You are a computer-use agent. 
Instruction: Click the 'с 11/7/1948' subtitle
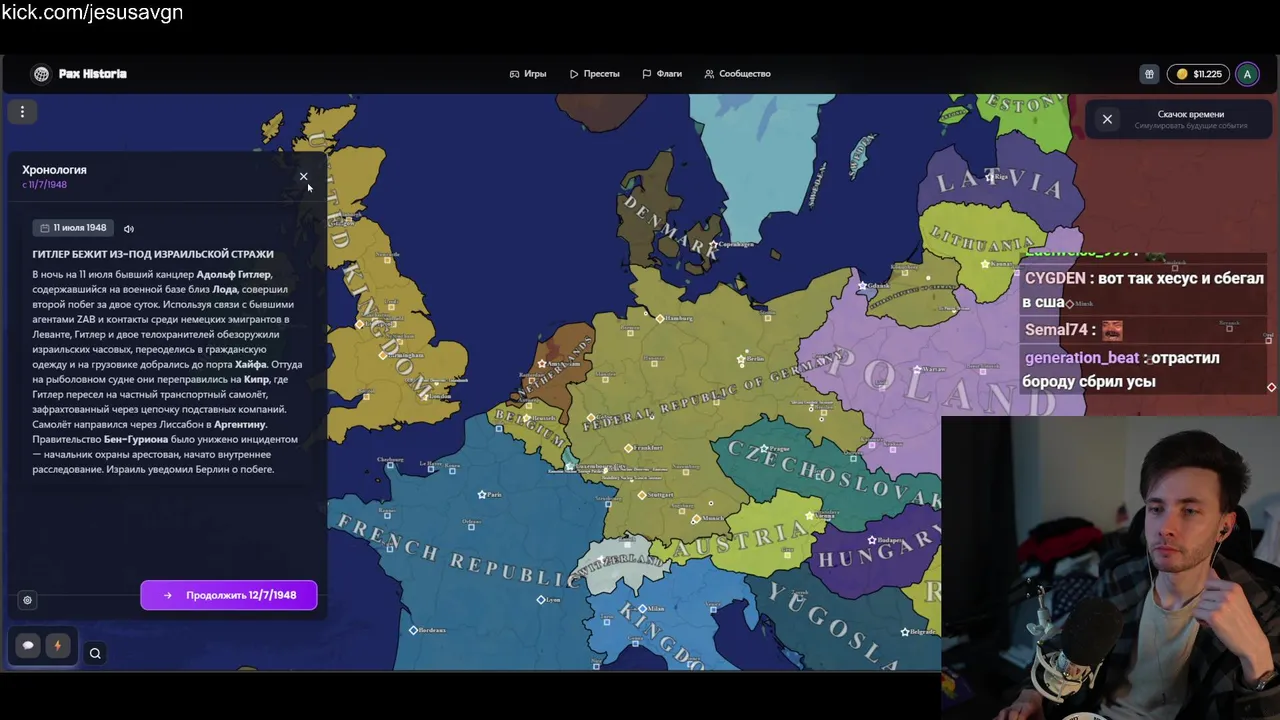45,185
